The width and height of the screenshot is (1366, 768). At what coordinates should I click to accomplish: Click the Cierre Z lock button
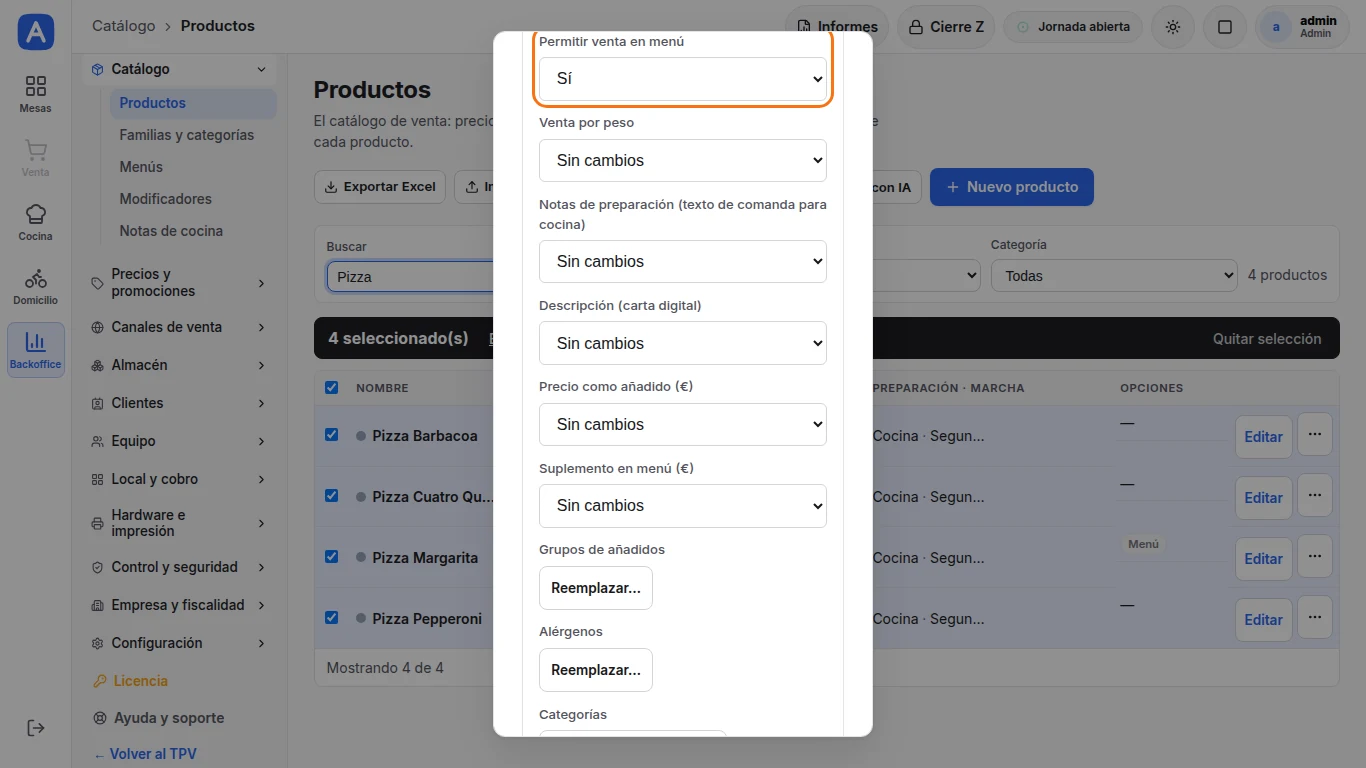946,27
